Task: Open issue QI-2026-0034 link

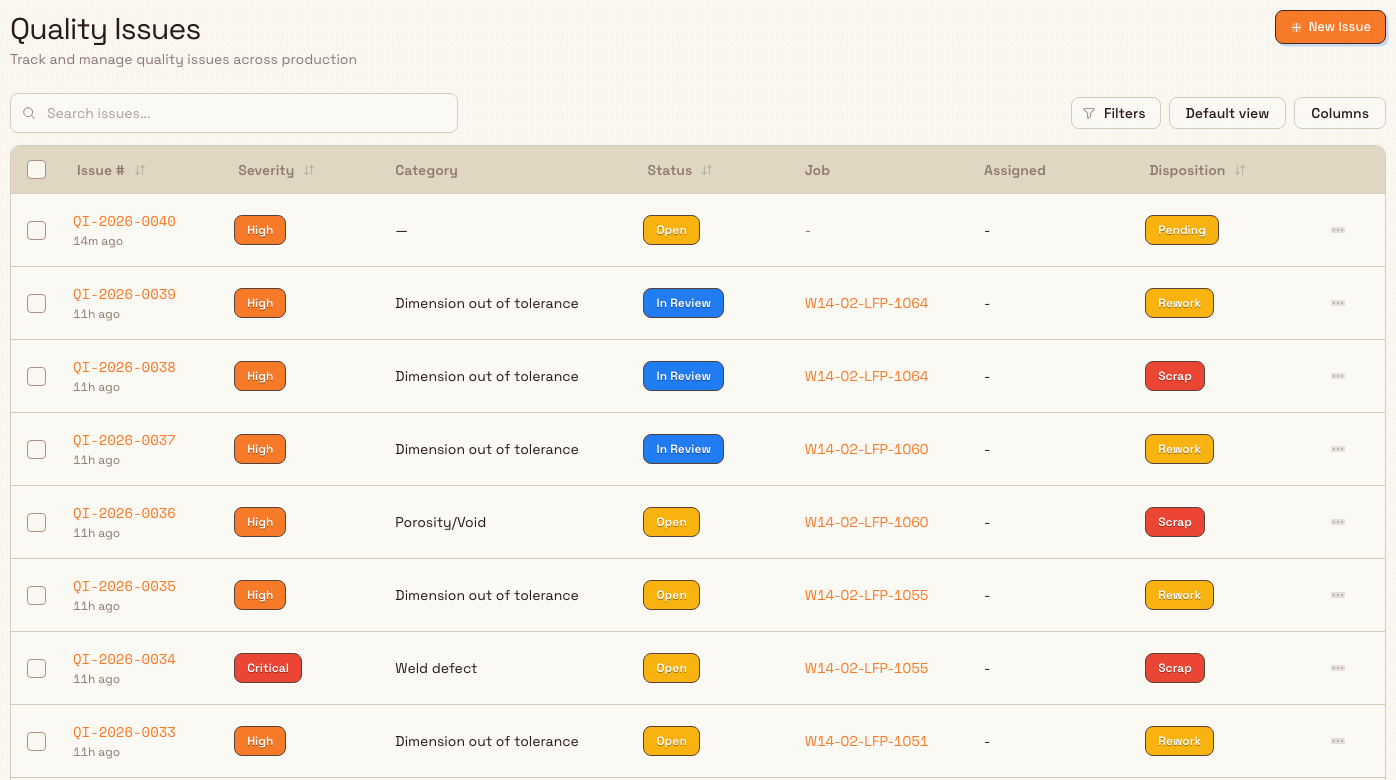Action: (x=124, y=659)
